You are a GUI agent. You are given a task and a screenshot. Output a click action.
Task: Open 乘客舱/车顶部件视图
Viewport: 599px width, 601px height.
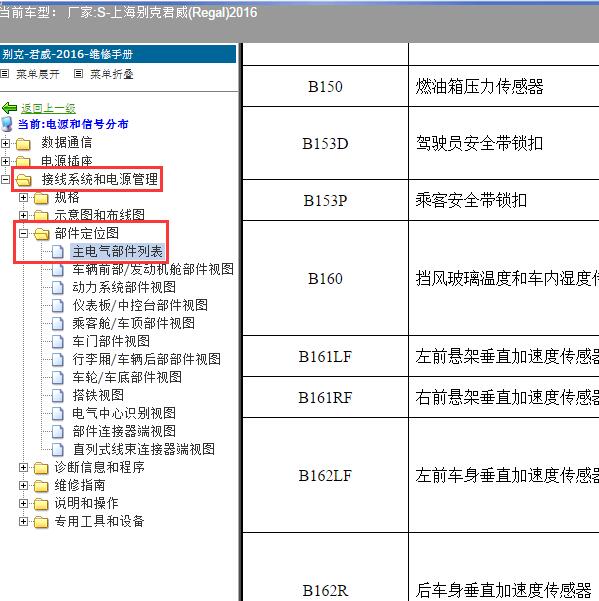tap(133, 323)
